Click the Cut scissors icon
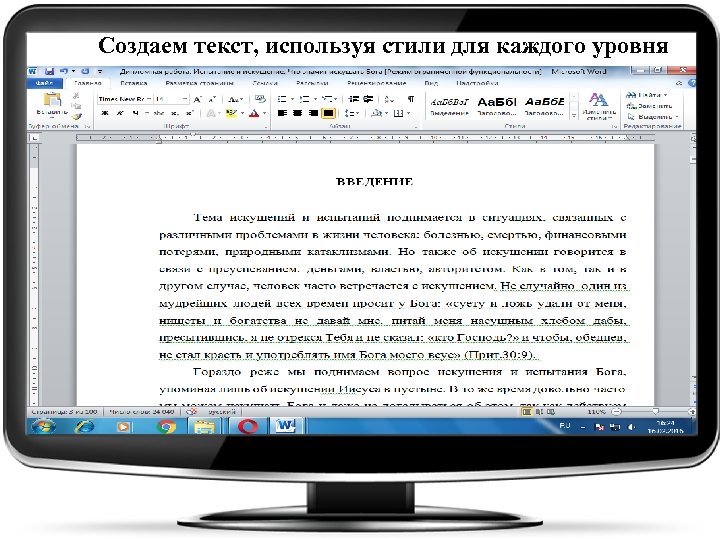This screenshot has width=720, height=540. [x=76, y=95]
